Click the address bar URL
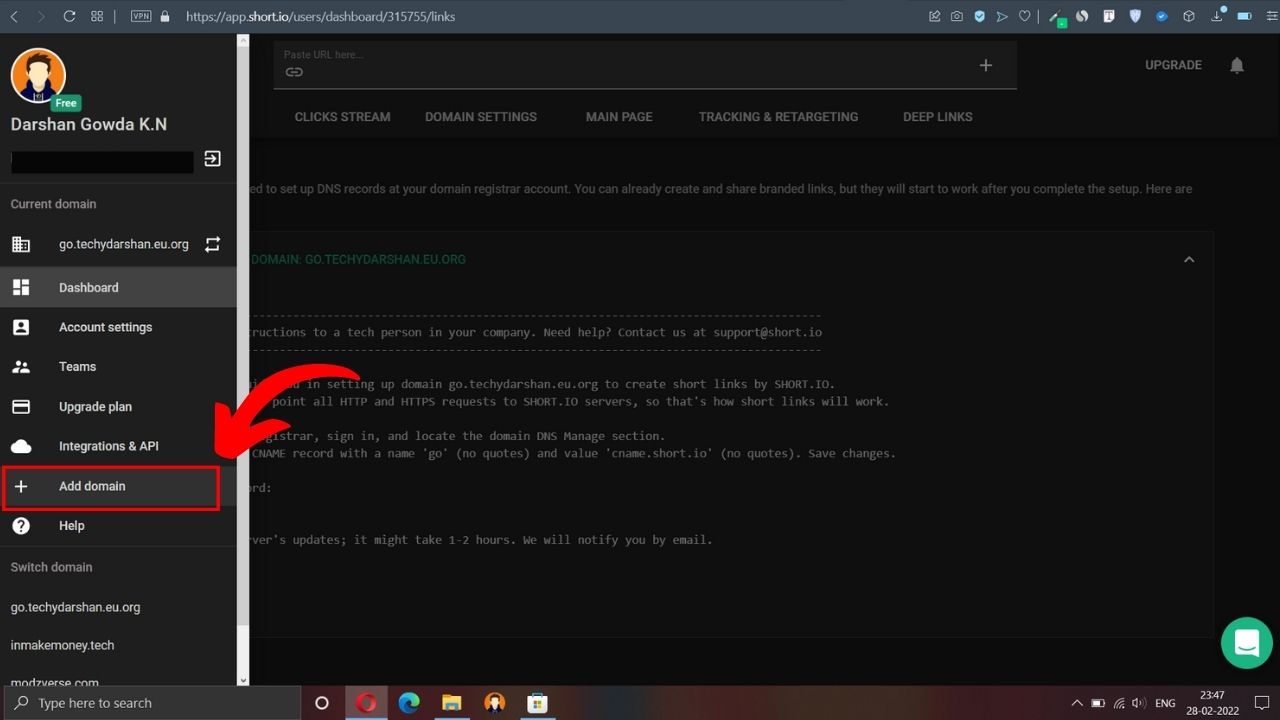 (x=320, y=16)
